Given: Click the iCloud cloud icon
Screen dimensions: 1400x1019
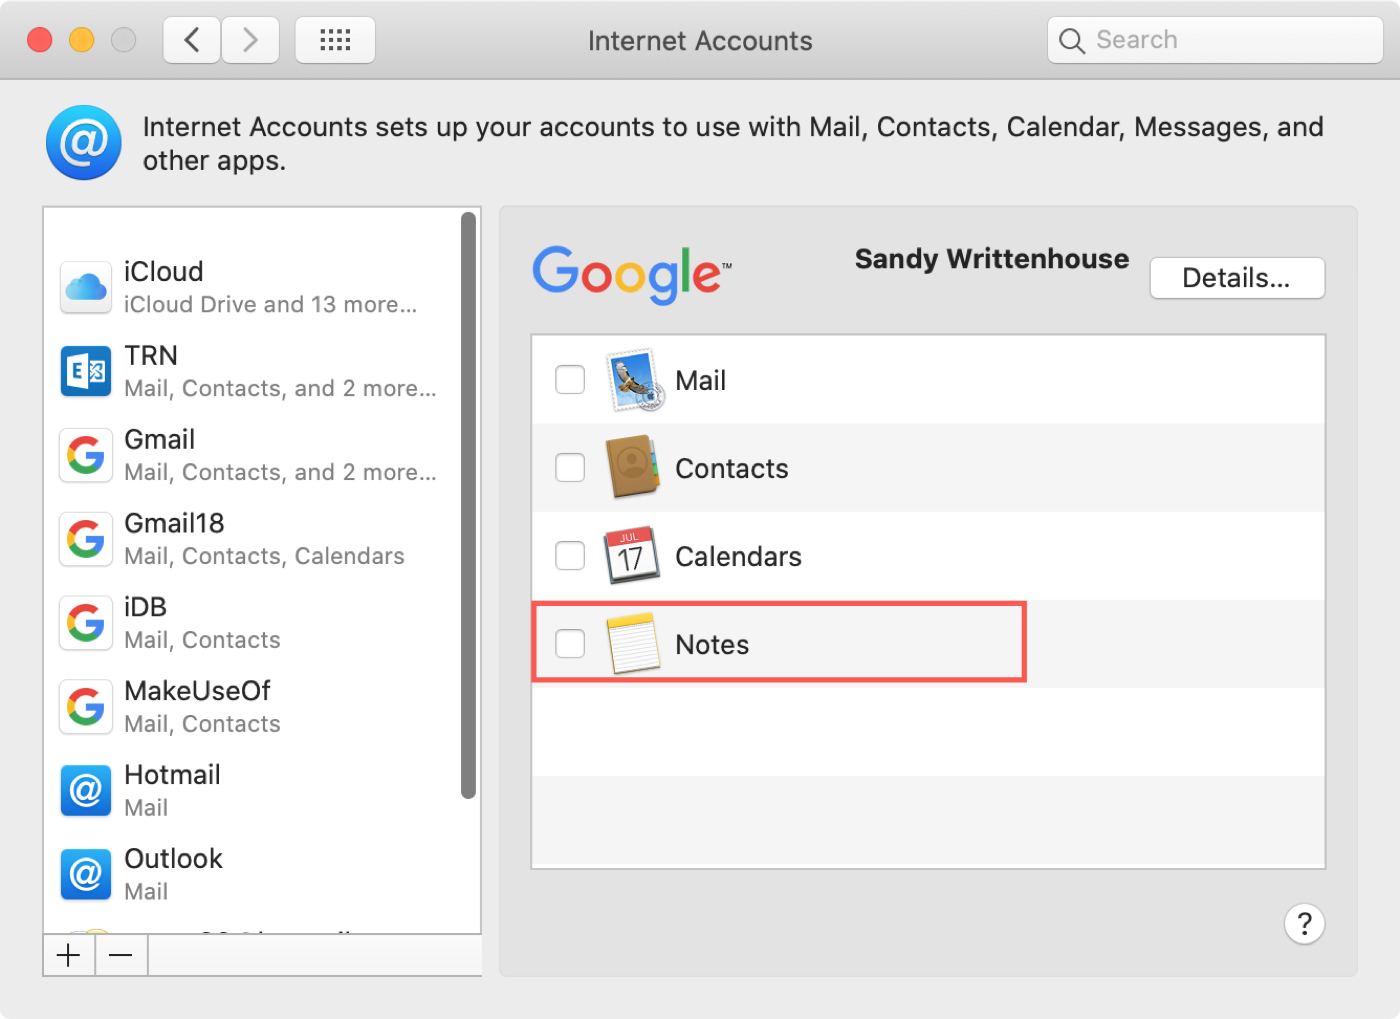Looking at the screenshot, I should (x=86, y=288).
